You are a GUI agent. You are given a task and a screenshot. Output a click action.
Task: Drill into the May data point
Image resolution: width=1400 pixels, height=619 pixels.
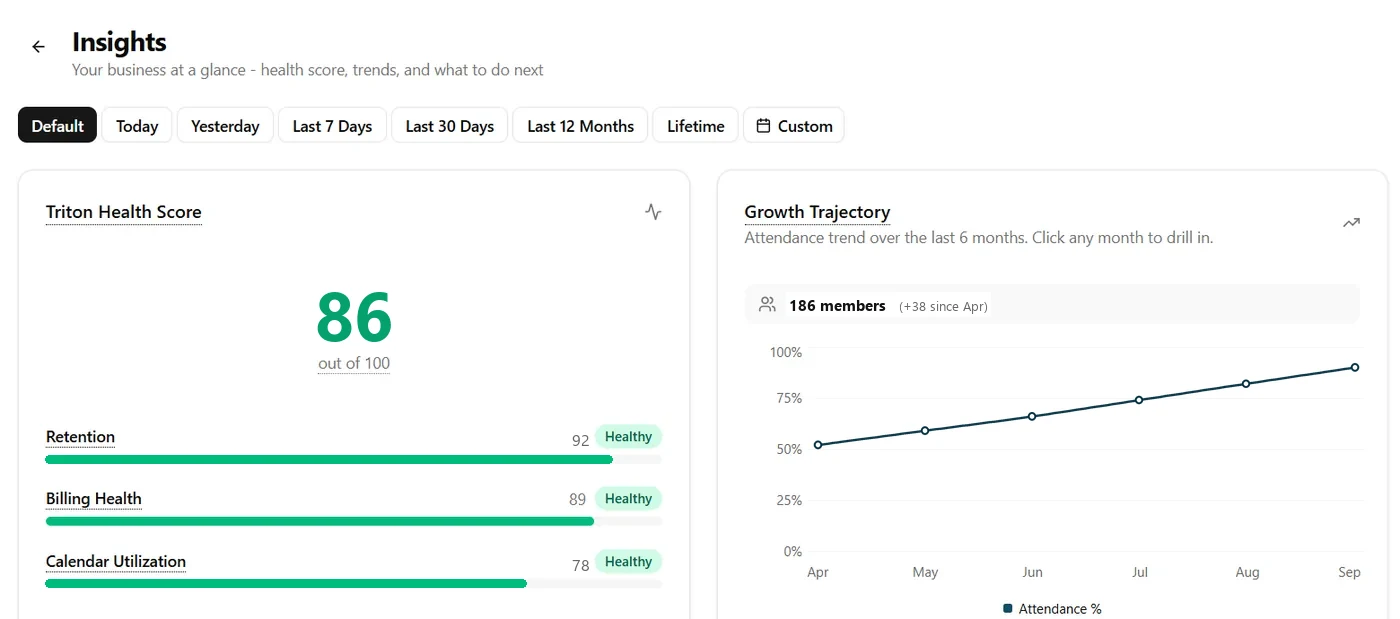point(925,431)
